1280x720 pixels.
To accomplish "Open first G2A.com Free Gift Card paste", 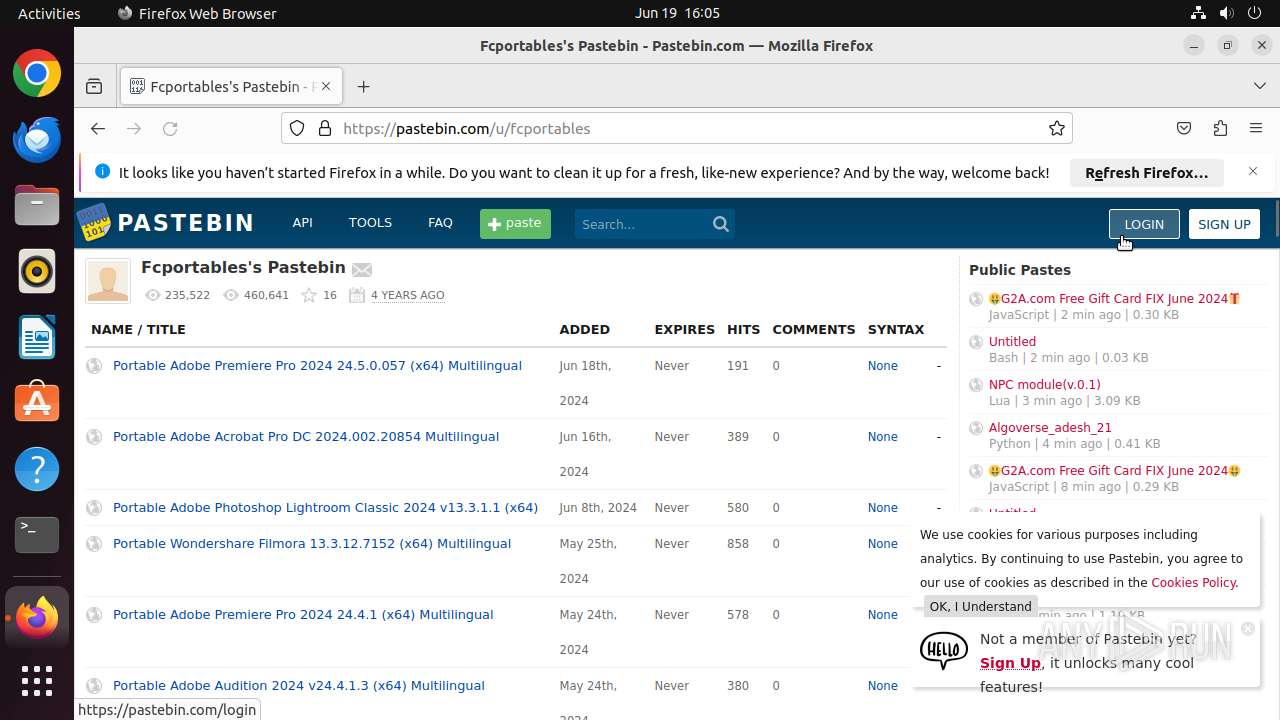I will click(x=1114, y=298).
